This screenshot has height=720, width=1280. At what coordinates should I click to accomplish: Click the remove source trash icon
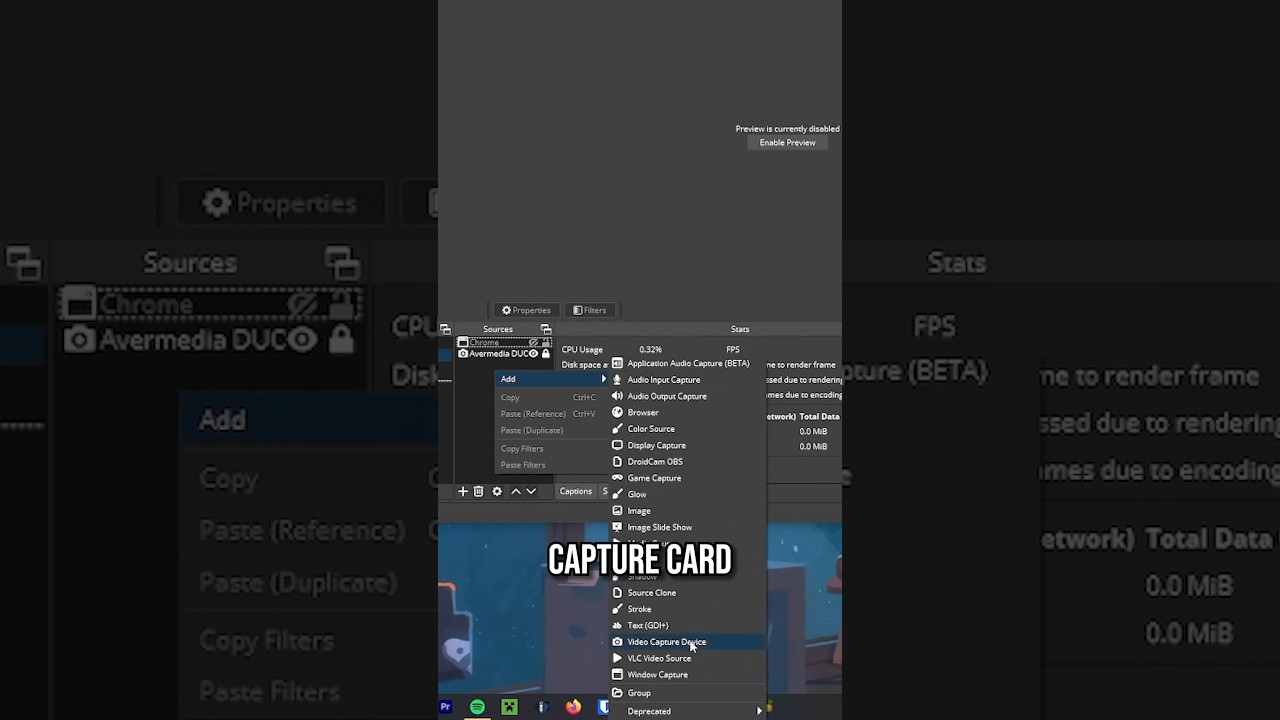pyautogui.click(x=479, y=491)
